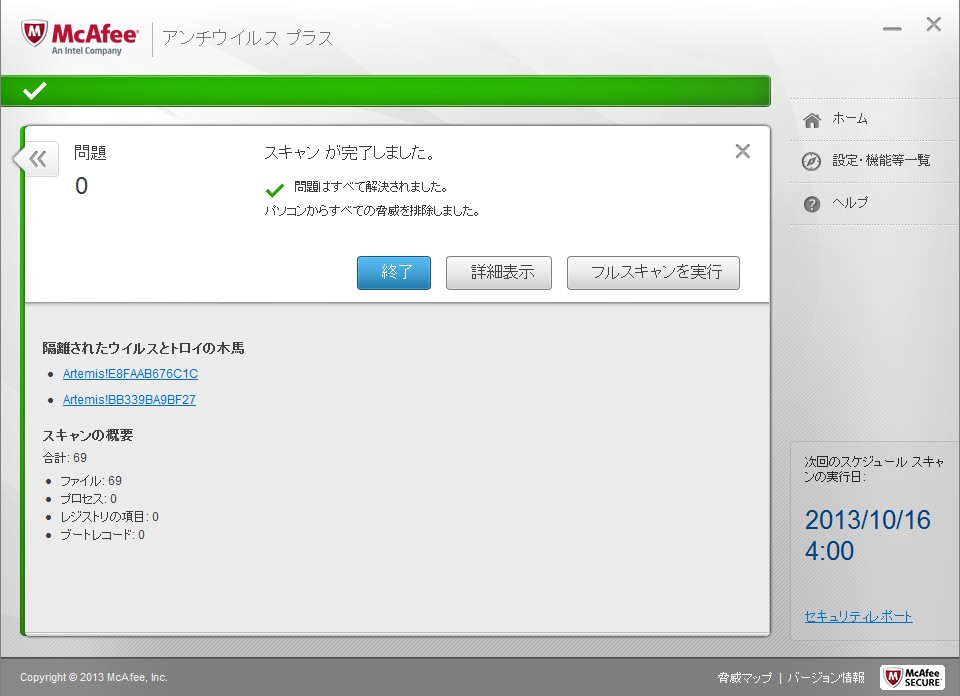This screenshot has width=960, height=696.
Task: Click アンチウイルス プラス product title
Action: [x=247, y=38]
